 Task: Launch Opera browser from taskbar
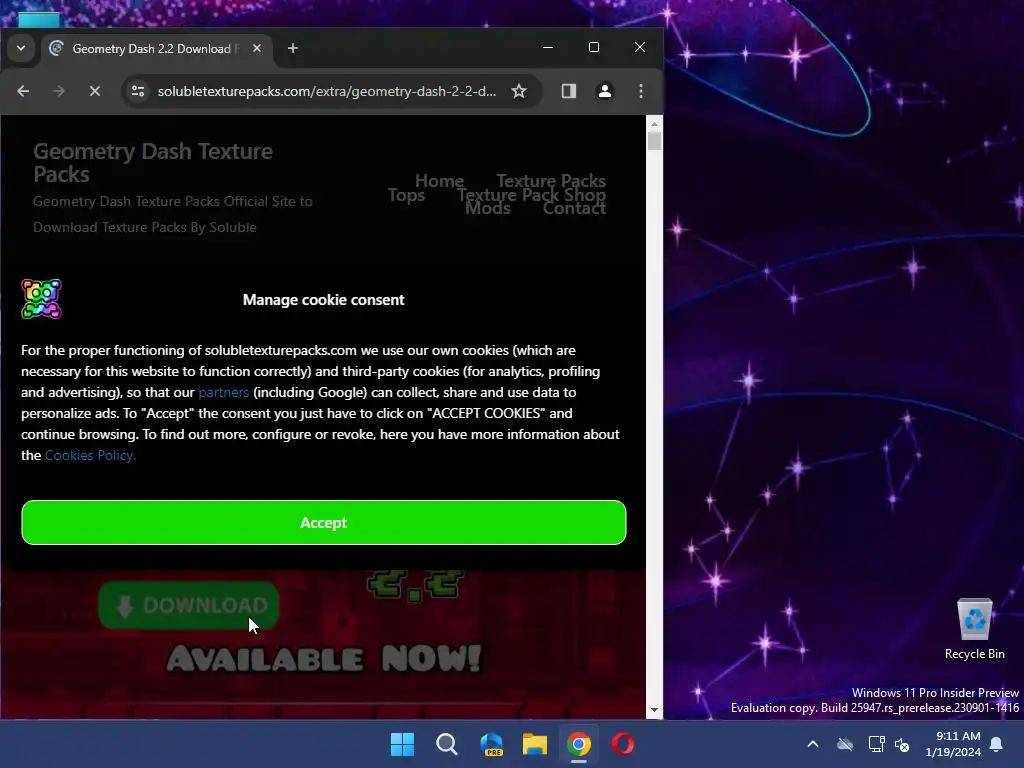[623, 744]
